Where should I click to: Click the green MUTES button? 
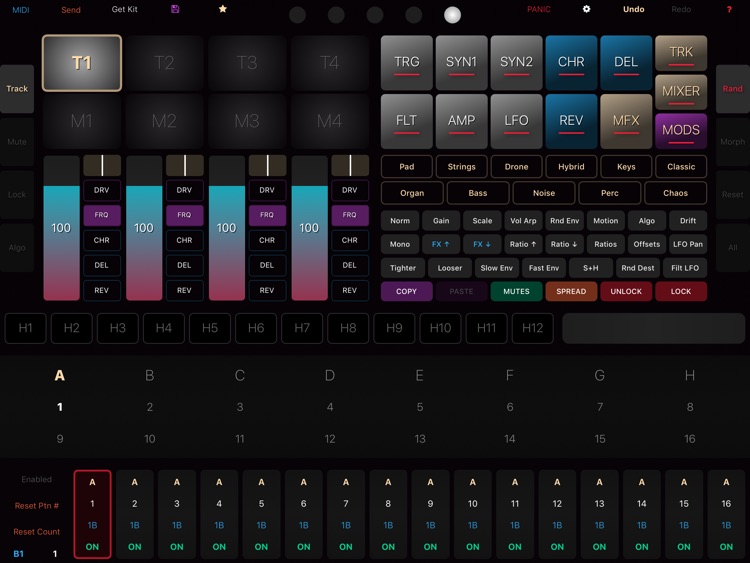pos(517,291)
